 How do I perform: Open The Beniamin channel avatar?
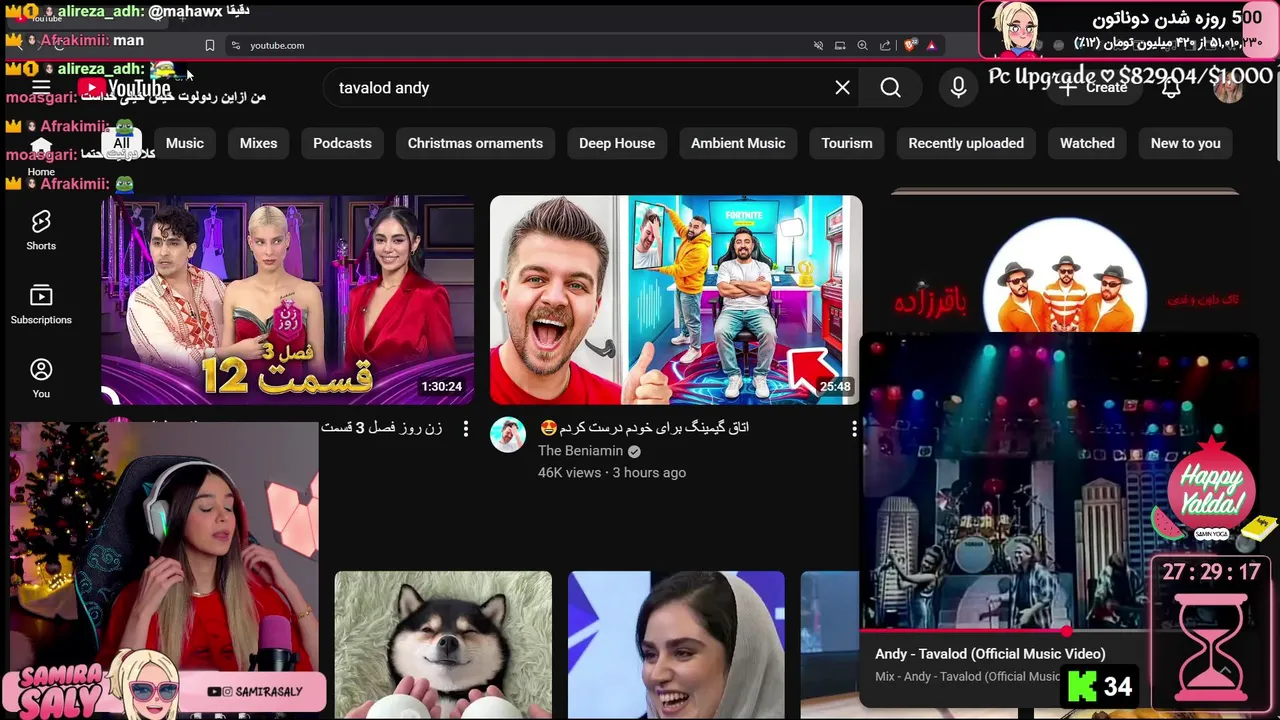508,435
